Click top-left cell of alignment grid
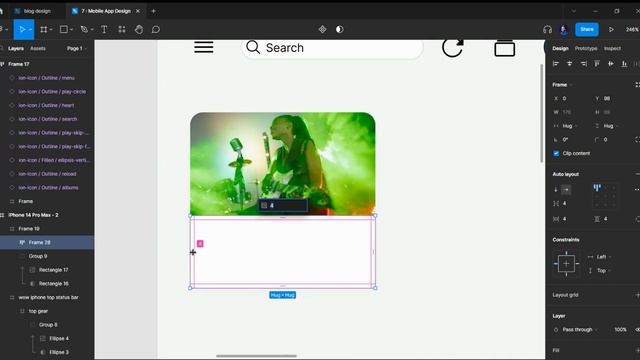This screenshot has height=360, width=640. [597, 188]
